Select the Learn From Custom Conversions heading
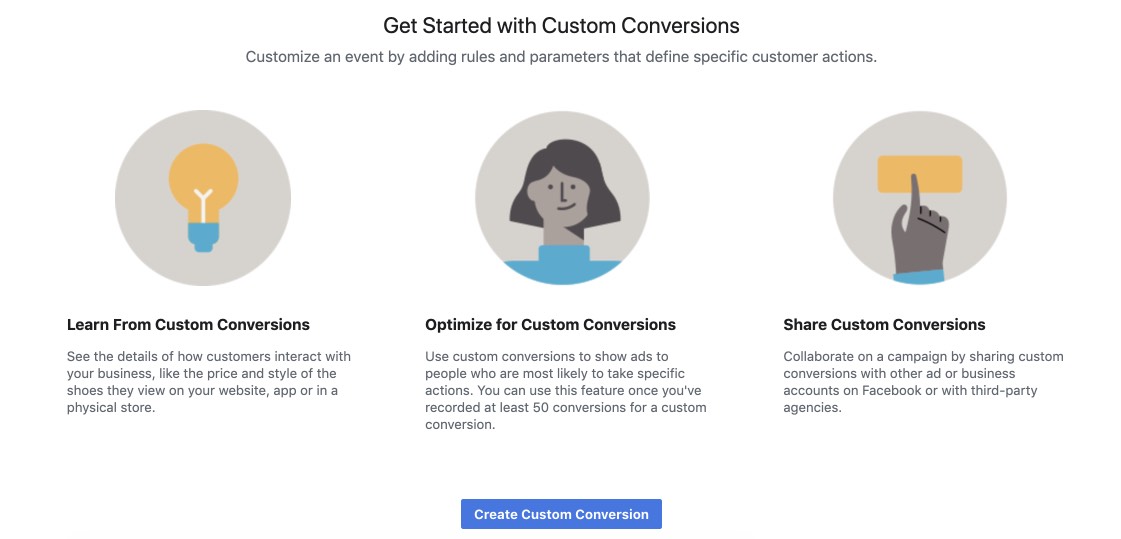1121x539 pixels. click(x=189, y=325)
